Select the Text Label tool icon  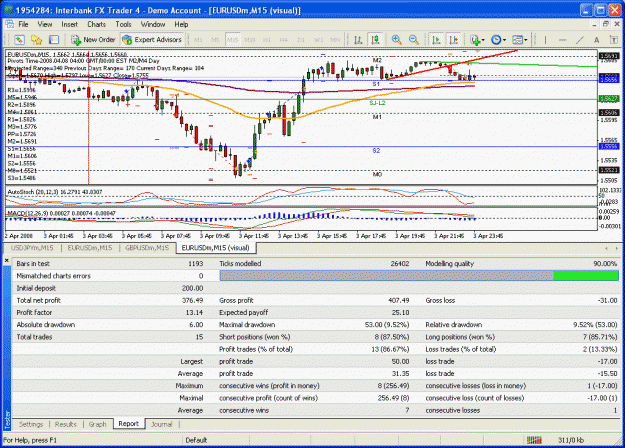tap(614, 40)
